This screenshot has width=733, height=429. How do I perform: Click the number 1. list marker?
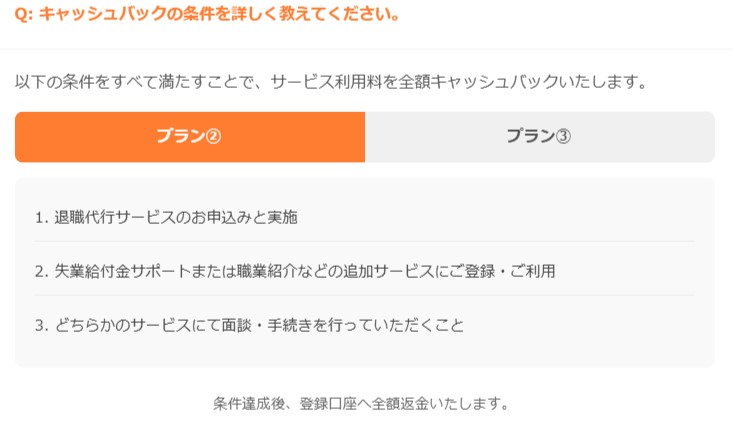[42, 218]
